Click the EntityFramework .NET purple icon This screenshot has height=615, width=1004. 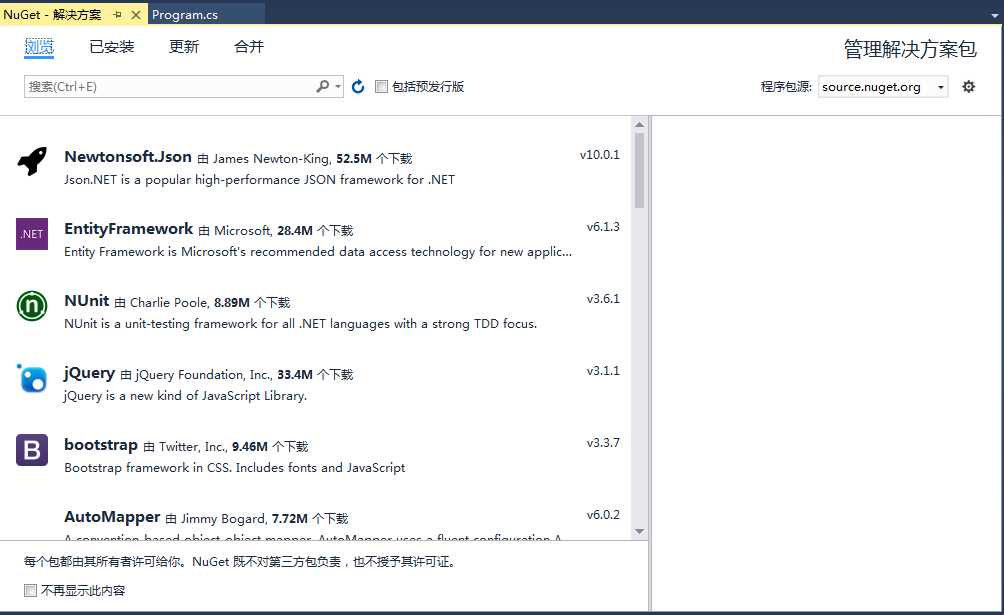tap(32, 234)
